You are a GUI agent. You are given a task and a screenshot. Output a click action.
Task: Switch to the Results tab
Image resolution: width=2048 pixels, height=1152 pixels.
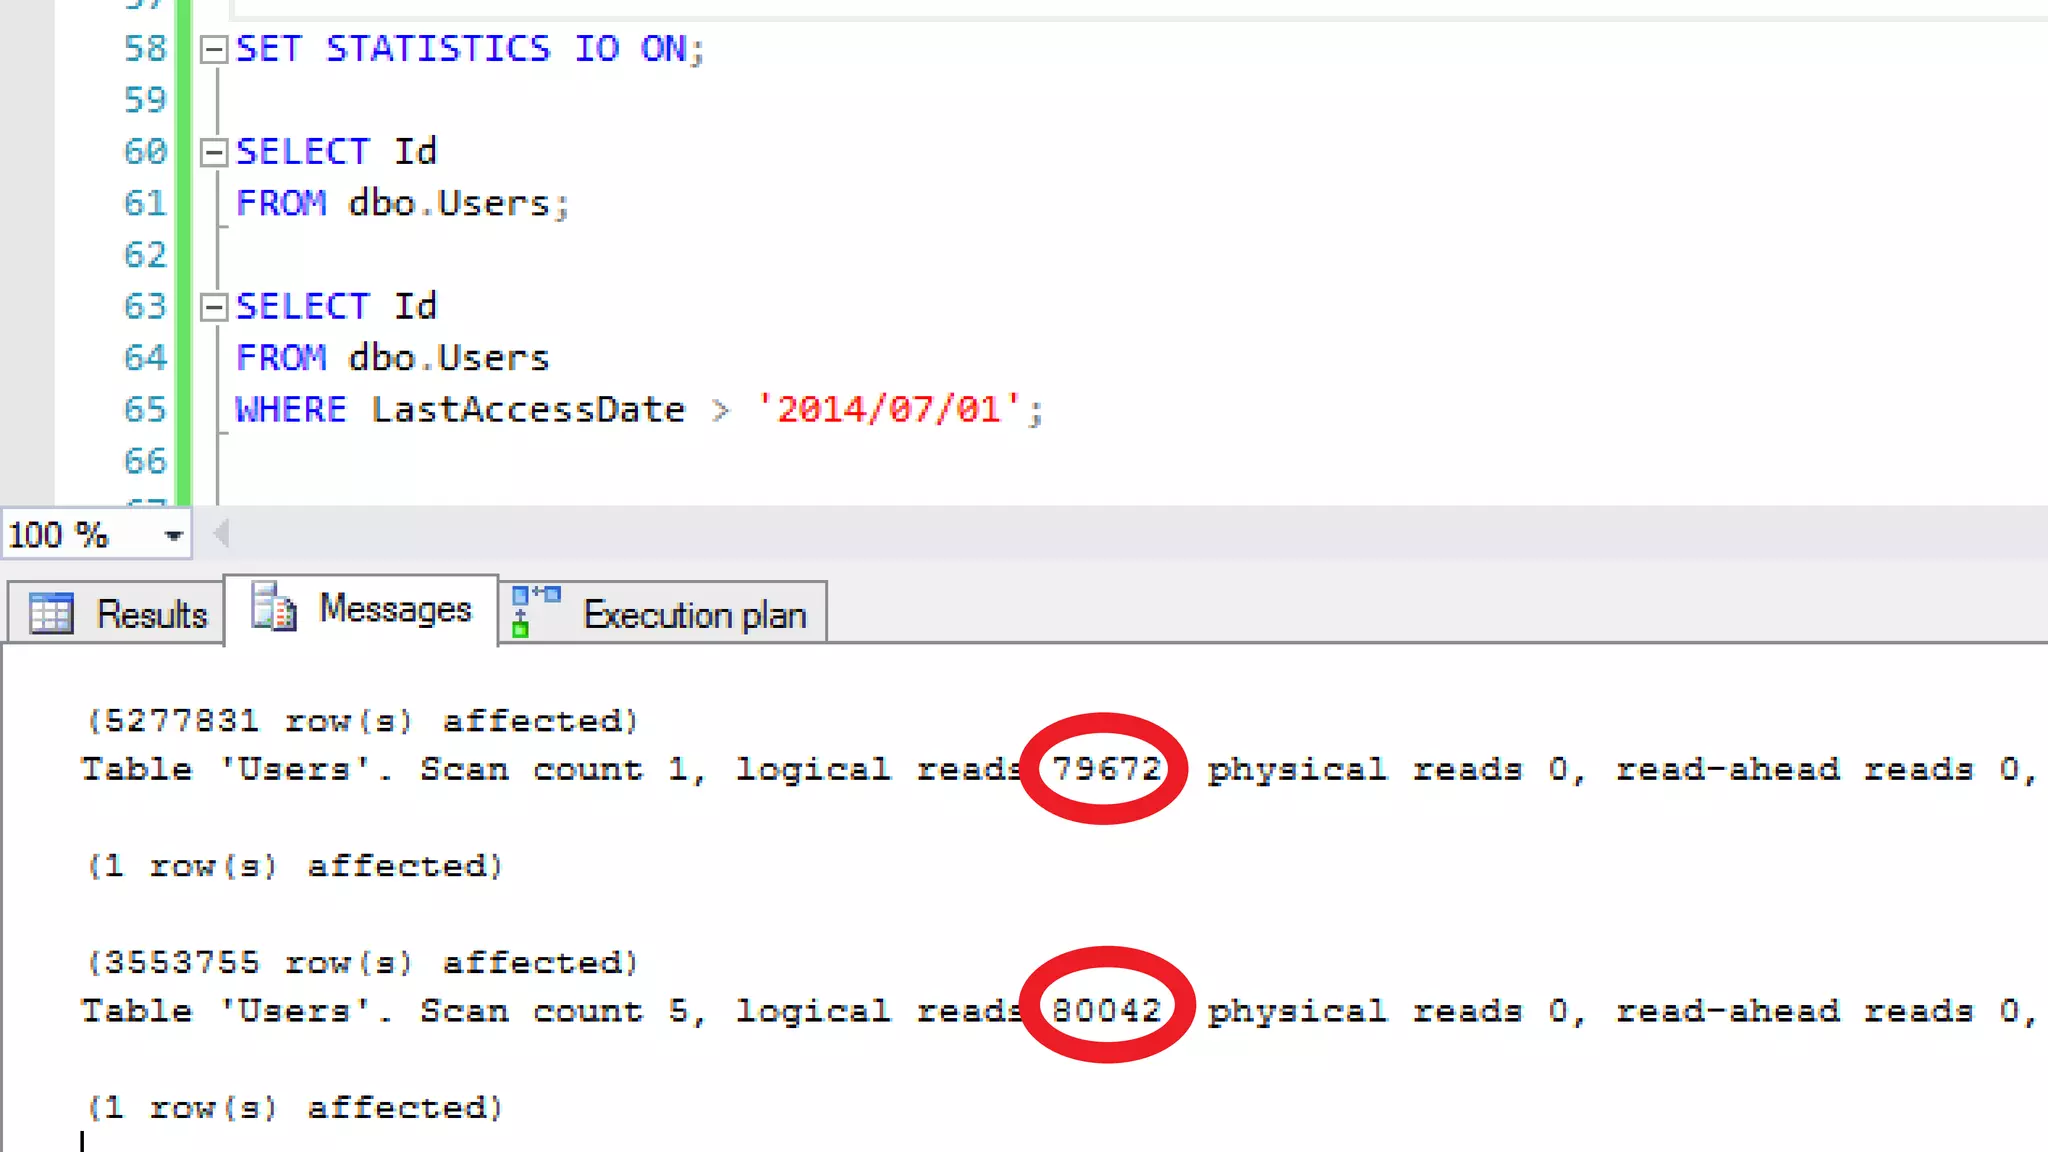pyautogui.click(x=150, y=614)
